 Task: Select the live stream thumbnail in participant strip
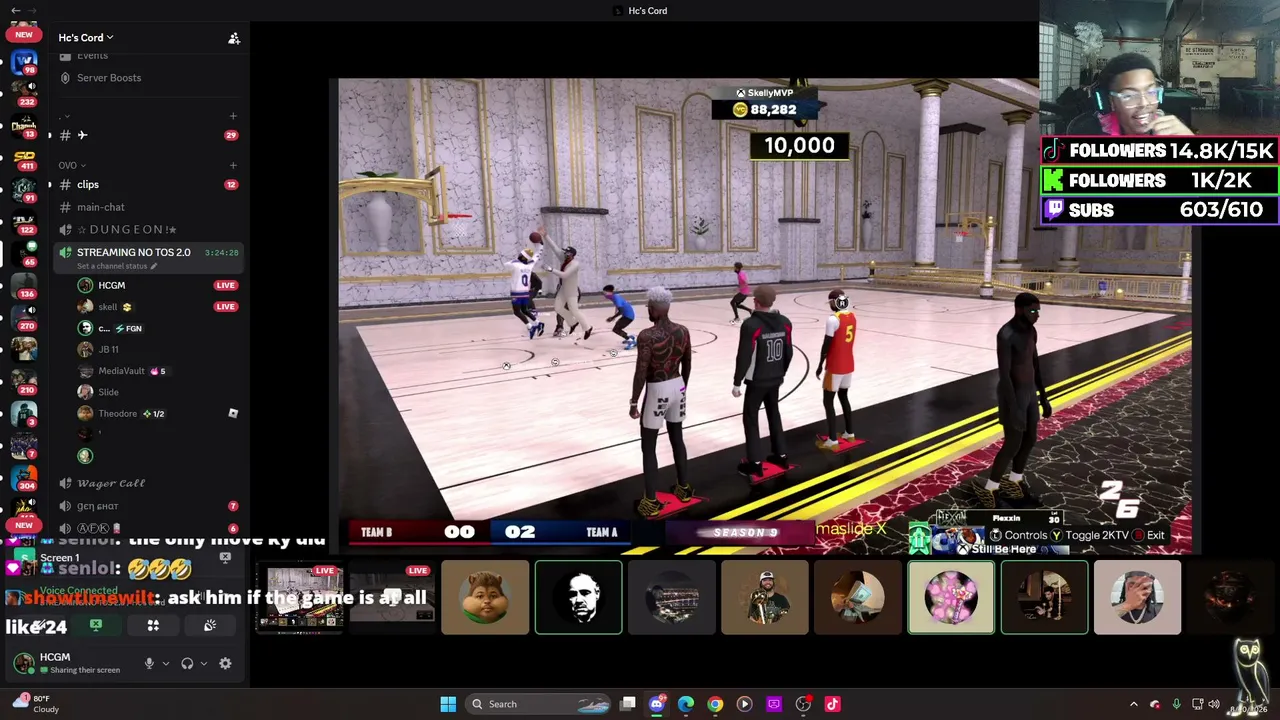pos(301,598)
